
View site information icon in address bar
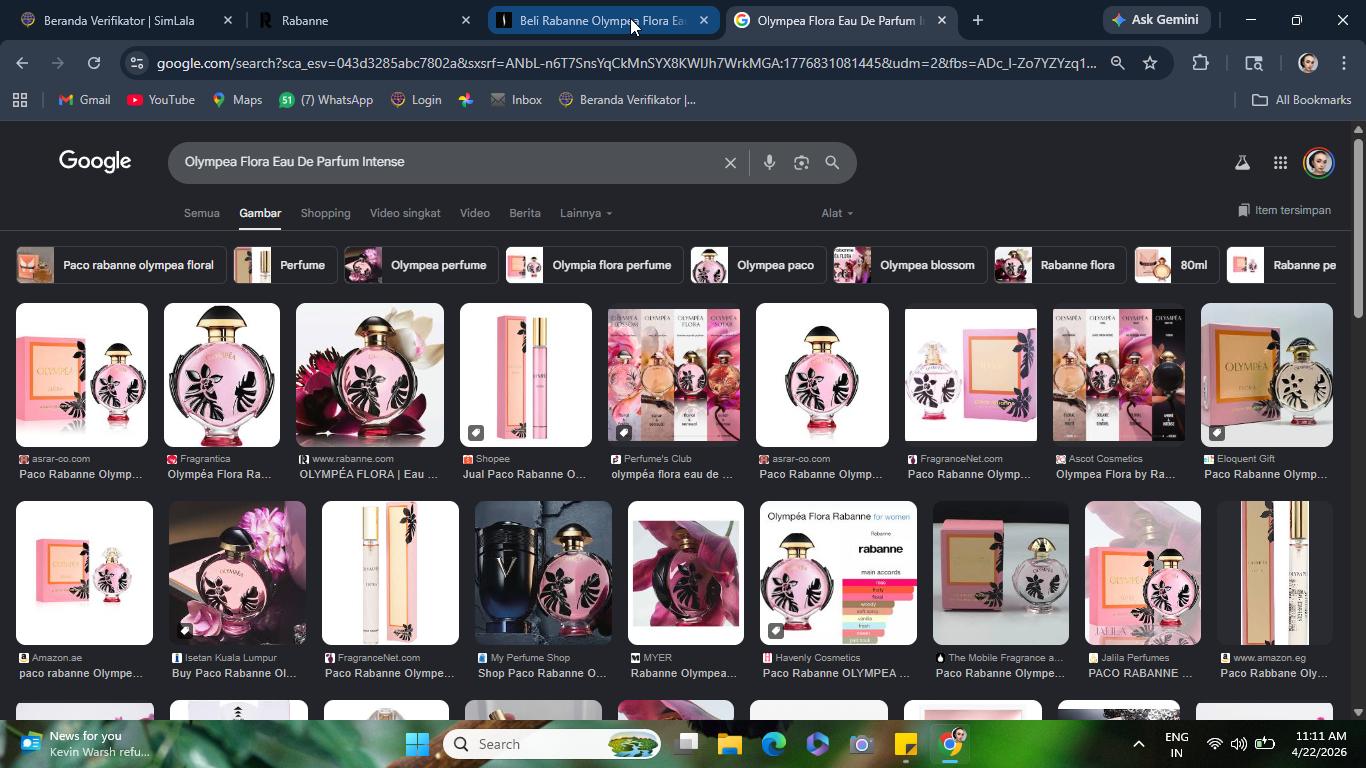point(137,63)
